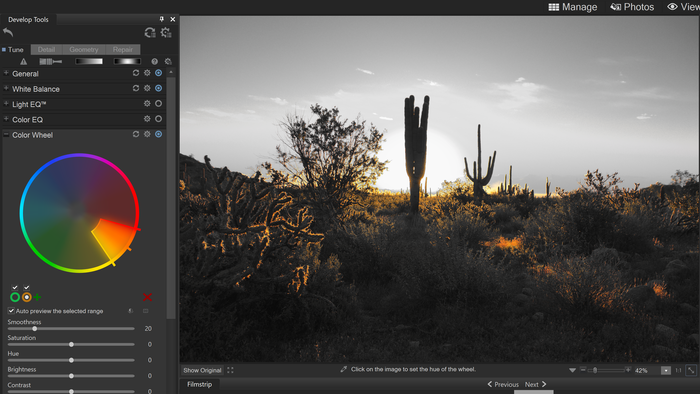Open the develop presets gear icon at panel top
This screenshot has width=700, height=394.
(x=166, y=33)
